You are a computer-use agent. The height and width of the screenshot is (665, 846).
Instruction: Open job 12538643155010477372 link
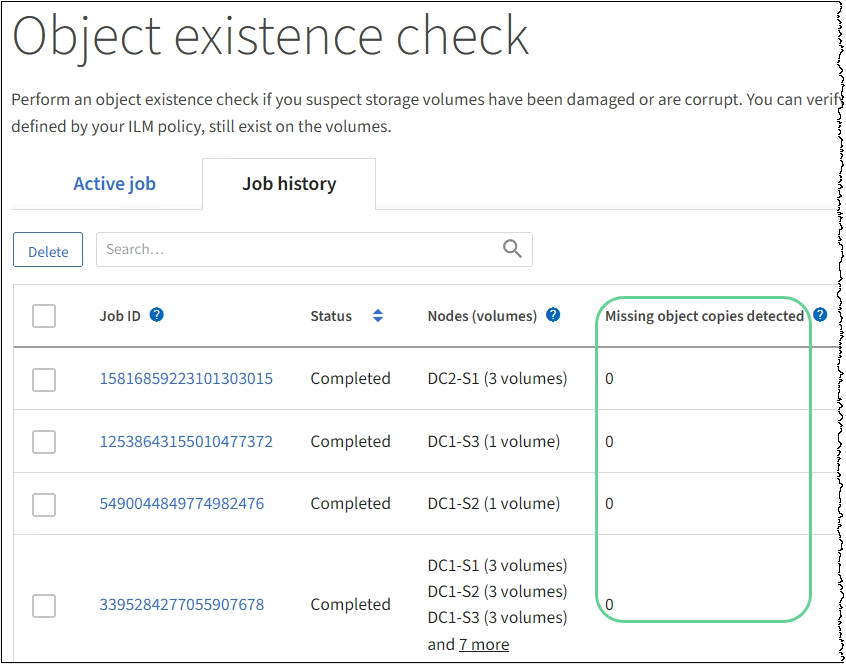point(186,442)
